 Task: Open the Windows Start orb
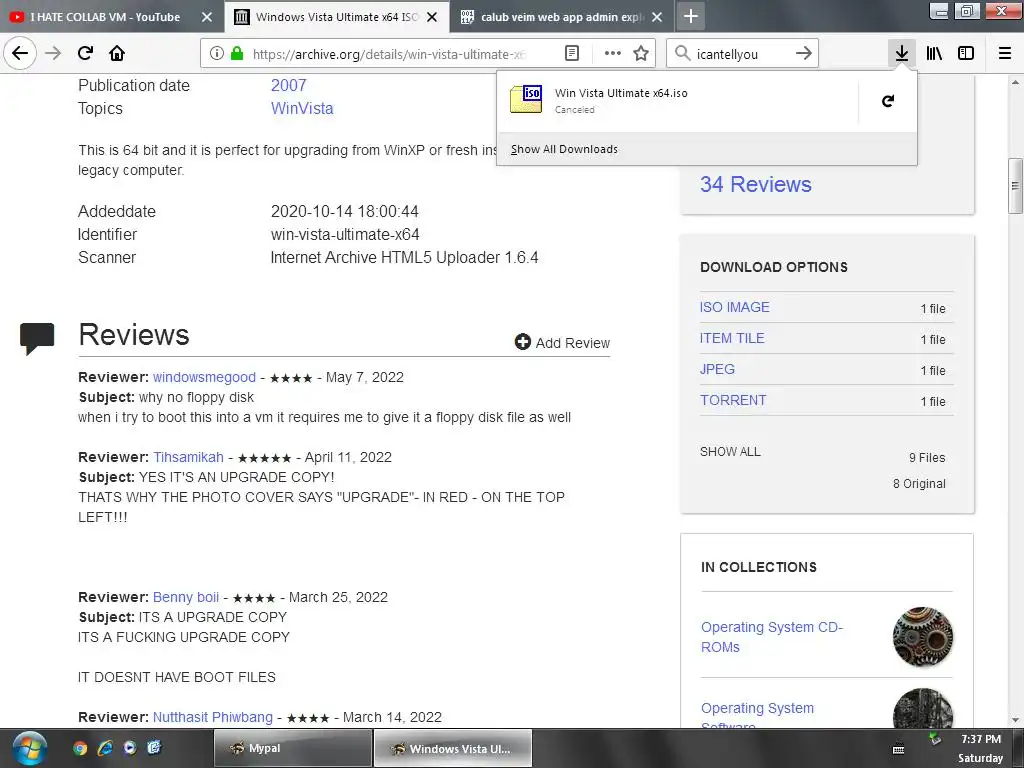pyautogui.click(x=29, y=748)
